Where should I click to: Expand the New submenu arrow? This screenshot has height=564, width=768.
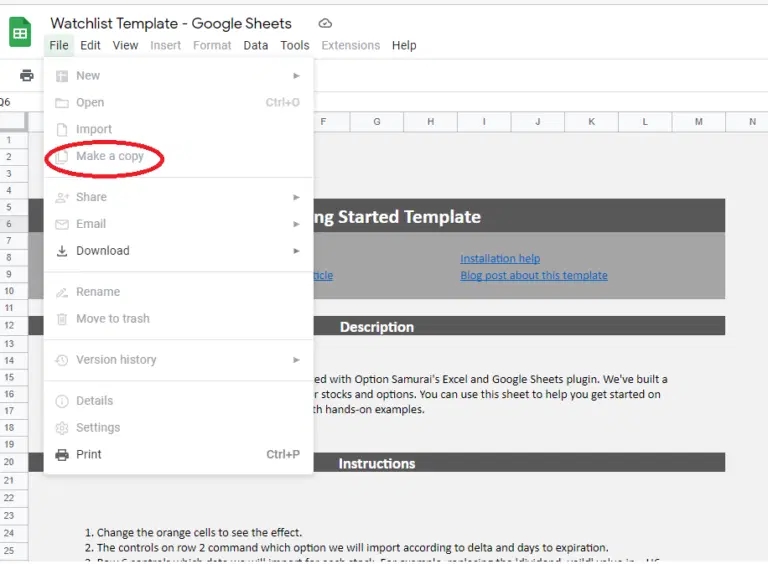pyautogui.click(x=297, y=76)
